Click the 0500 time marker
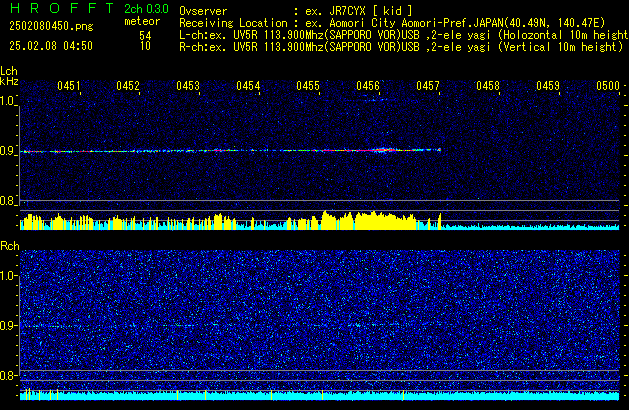The height and width of the screenshot is (410, 629). point(608,86)
